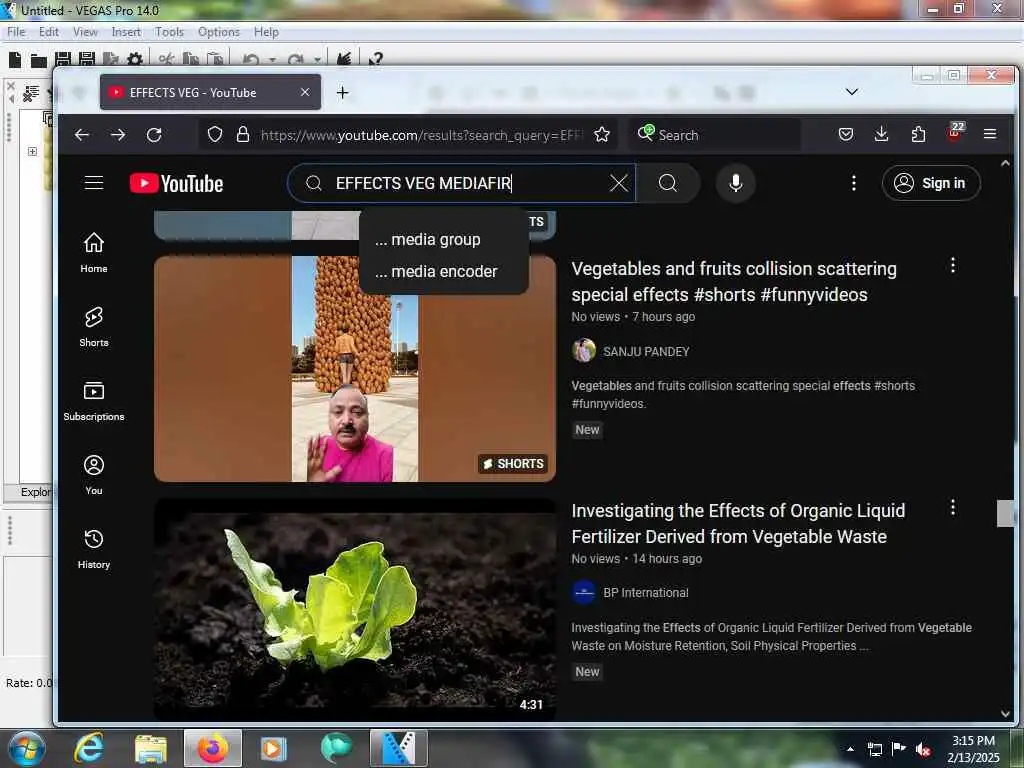Click Firefox forward arrow
Viewport: 1024px width, 768px height.
point(118,135)
